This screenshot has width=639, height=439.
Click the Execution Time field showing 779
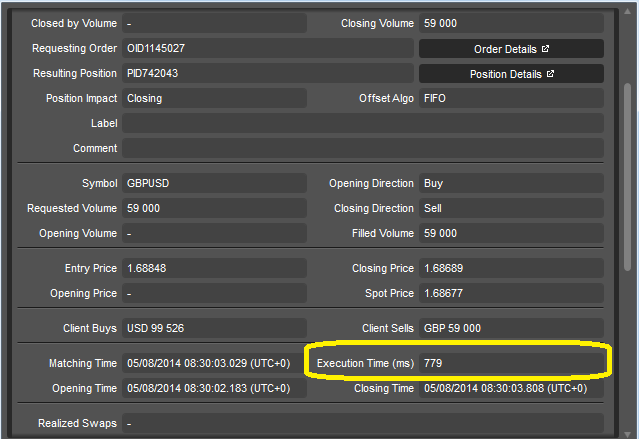point(511,363)
